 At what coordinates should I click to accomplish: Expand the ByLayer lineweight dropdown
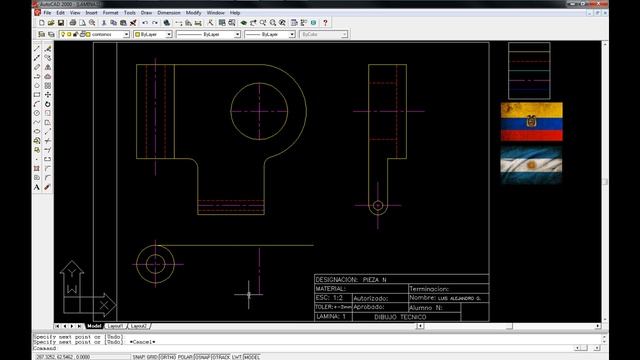(x=292, y=35)
